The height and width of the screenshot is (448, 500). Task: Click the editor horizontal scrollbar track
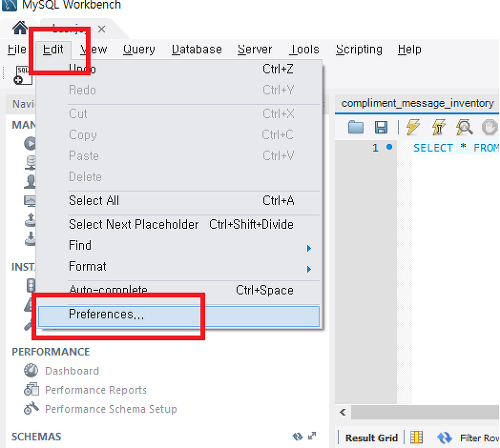[x=425, y=412]
